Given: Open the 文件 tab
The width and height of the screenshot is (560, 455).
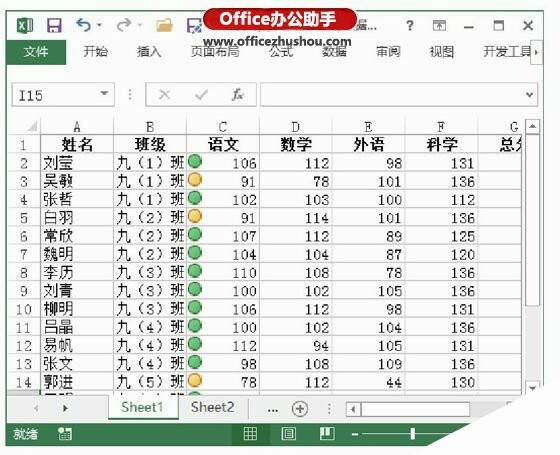Looking at the screenshot, I should (36, 52).
